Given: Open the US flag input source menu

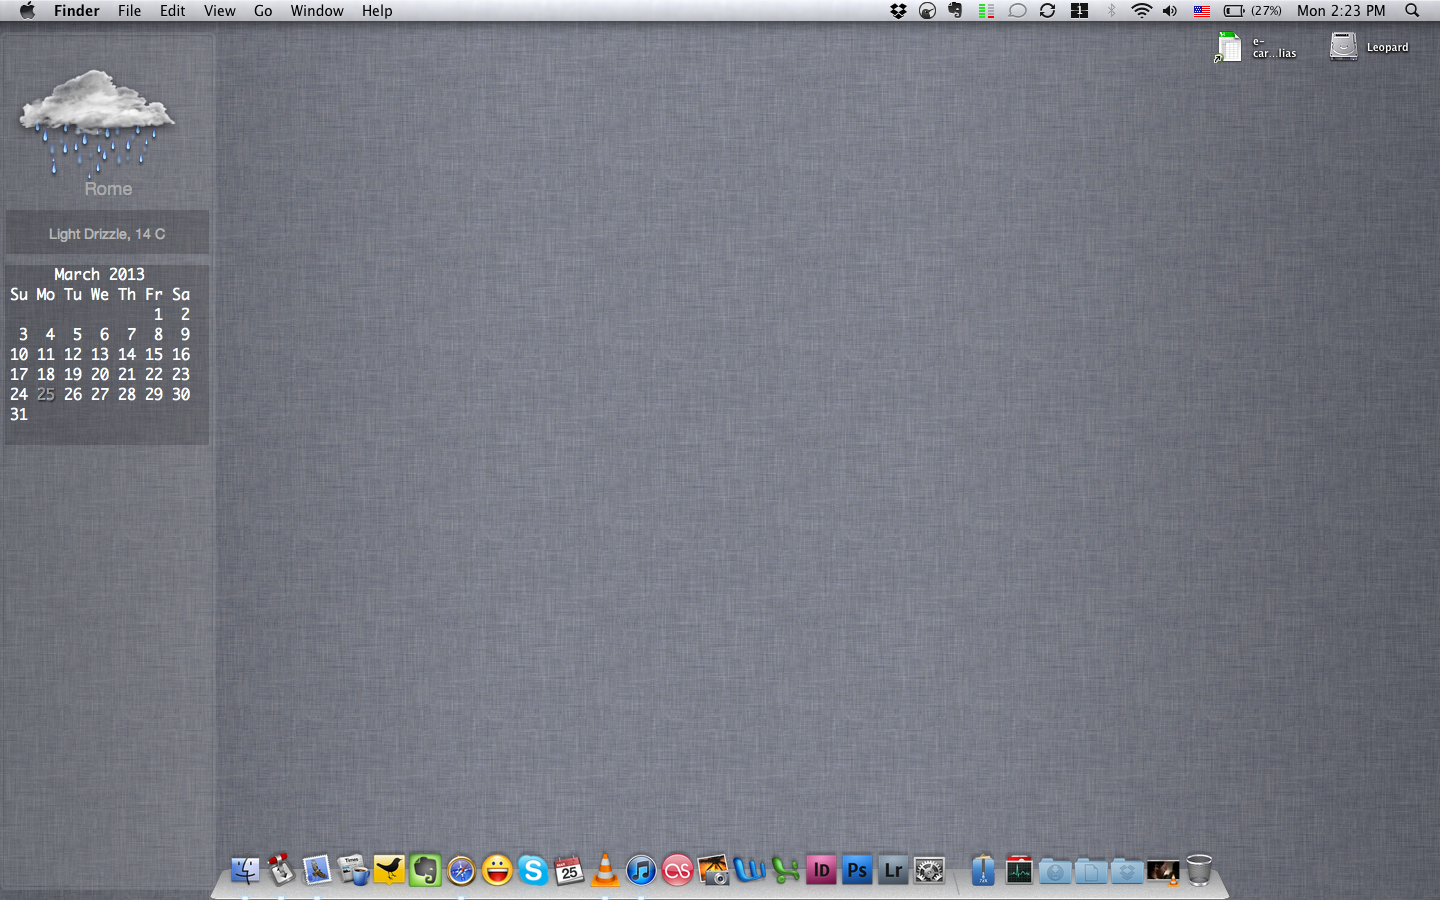Looking at the screenshot, I should point(1202,11).
